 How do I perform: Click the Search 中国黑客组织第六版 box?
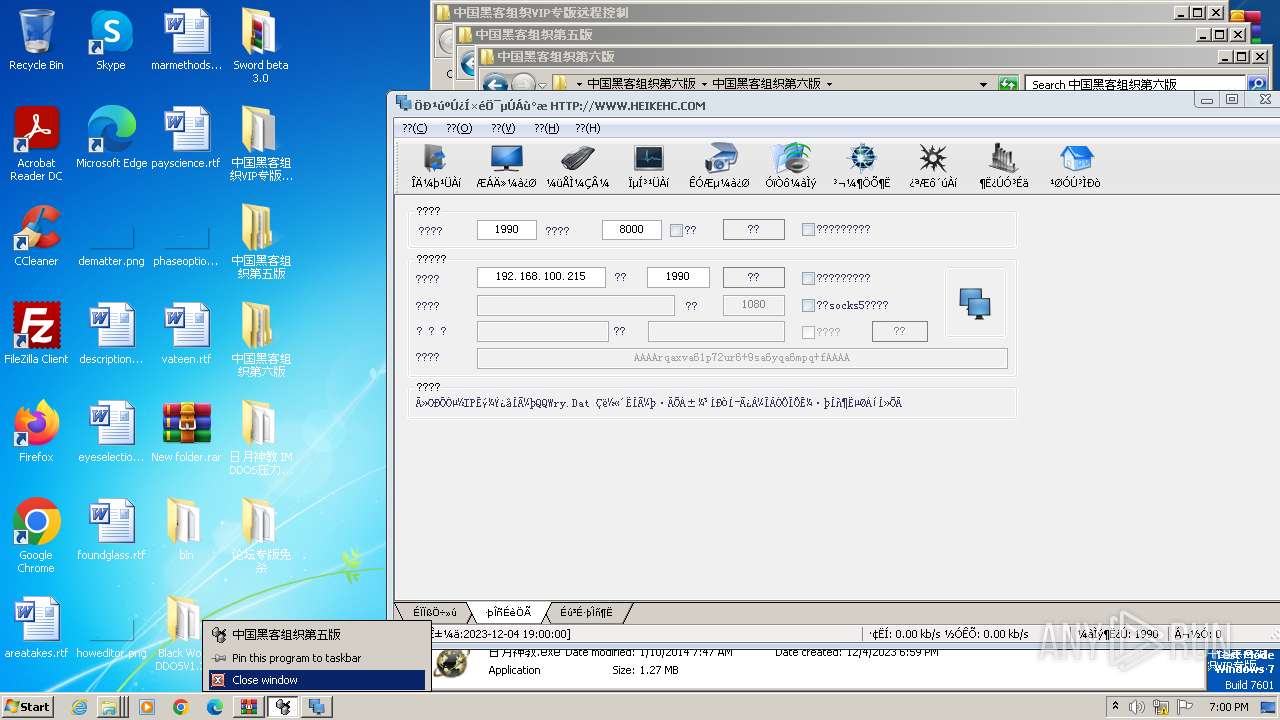pyautogui.click(x=1136, y=84)
